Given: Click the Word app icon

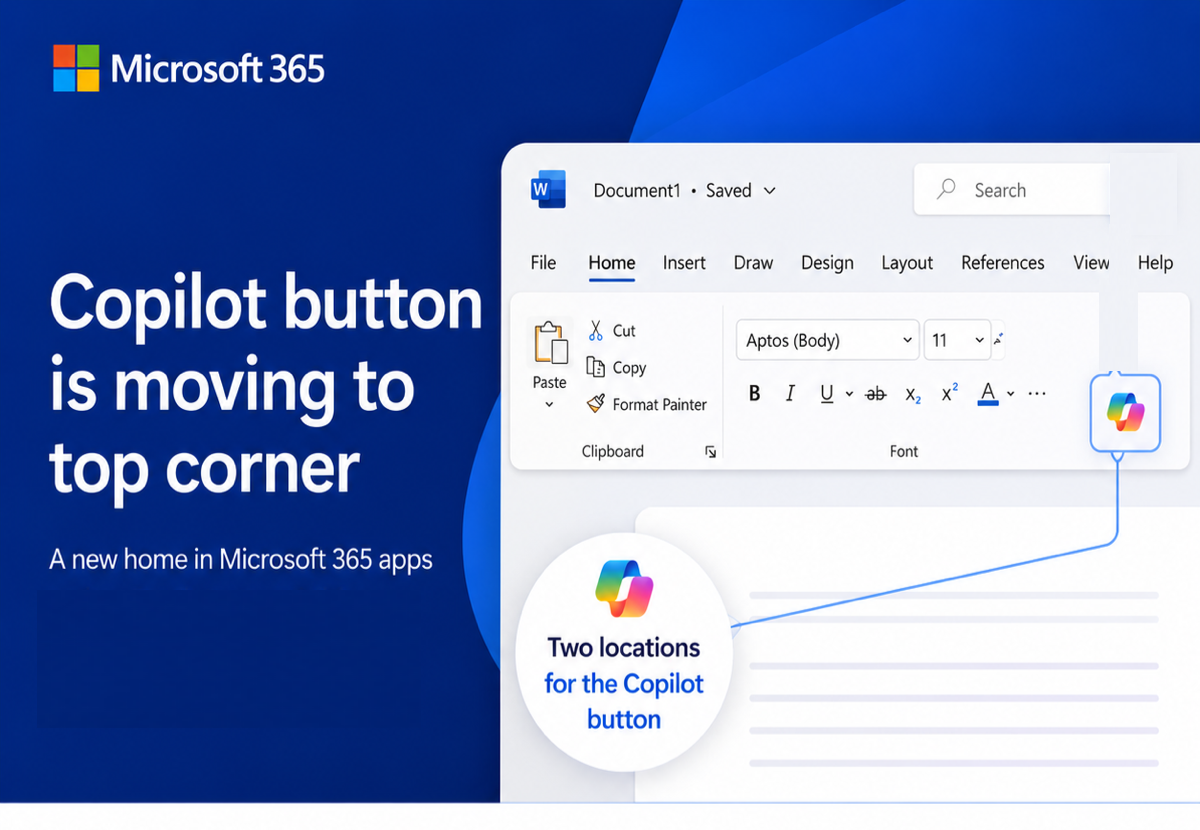Looking at the screenshot, I should 548,189.
